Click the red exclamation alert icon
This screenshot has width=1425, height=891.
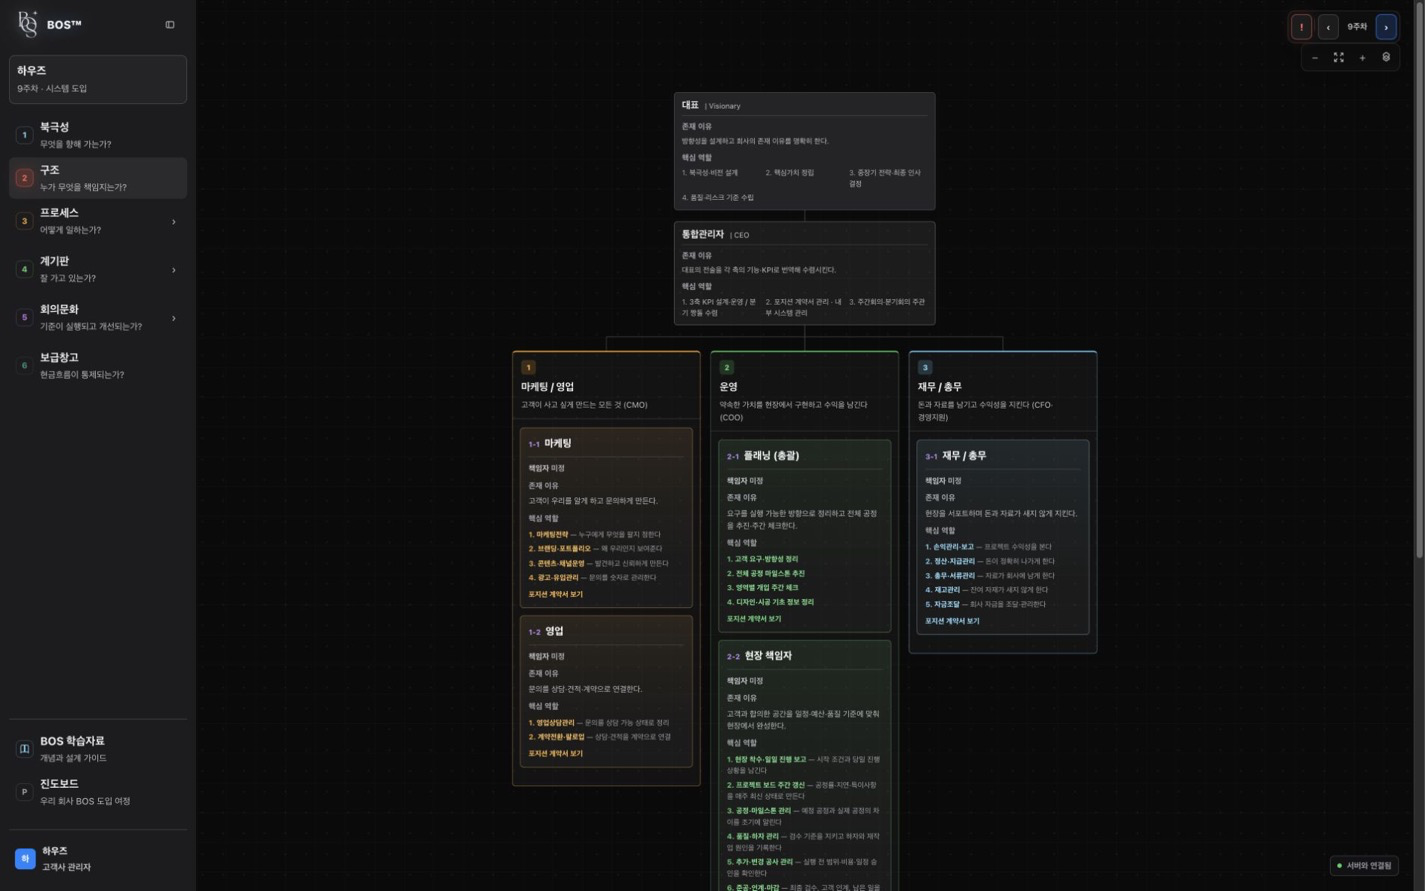[1301, 27]
